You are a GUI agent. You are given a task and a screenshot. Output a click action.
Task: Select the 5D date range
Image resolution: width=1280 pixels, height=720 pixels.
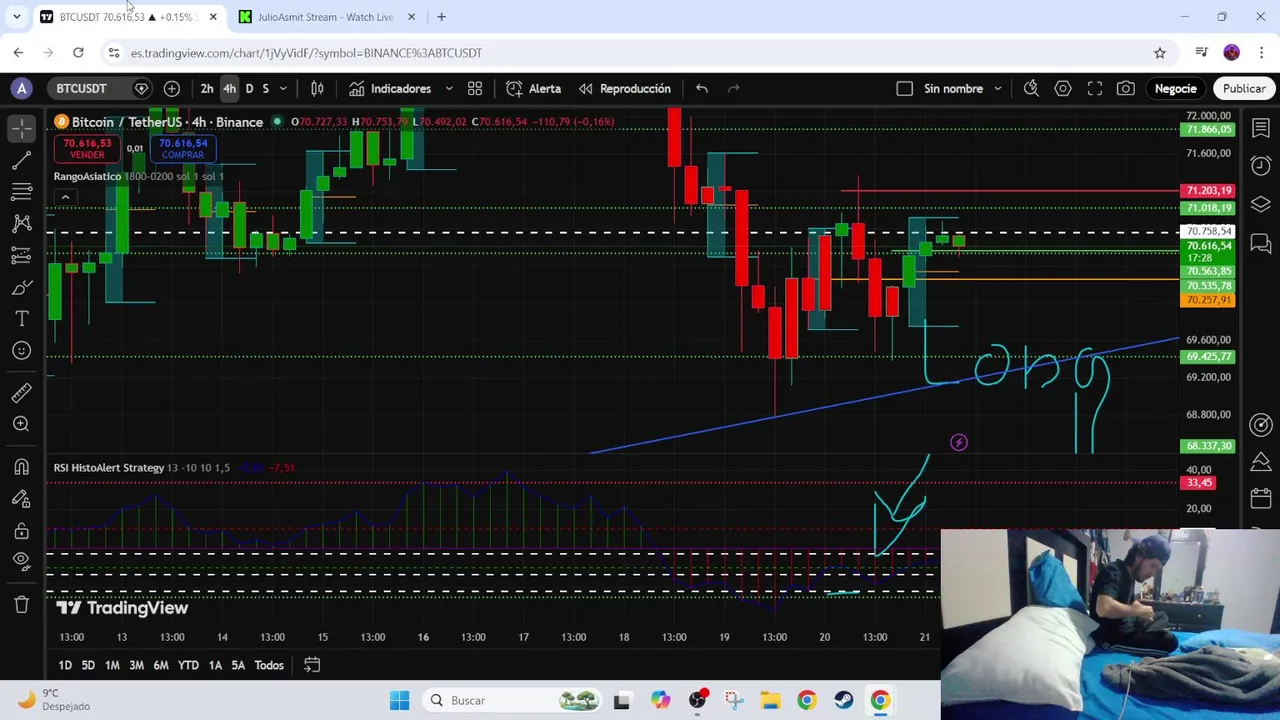tap(88, 665)
